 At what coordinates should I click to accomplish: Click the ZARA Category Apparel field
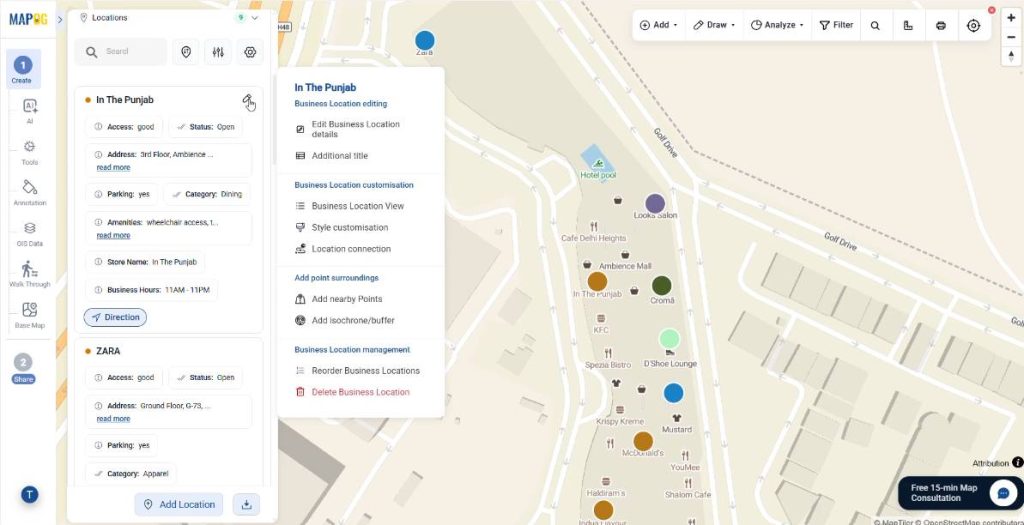(131, 473)
